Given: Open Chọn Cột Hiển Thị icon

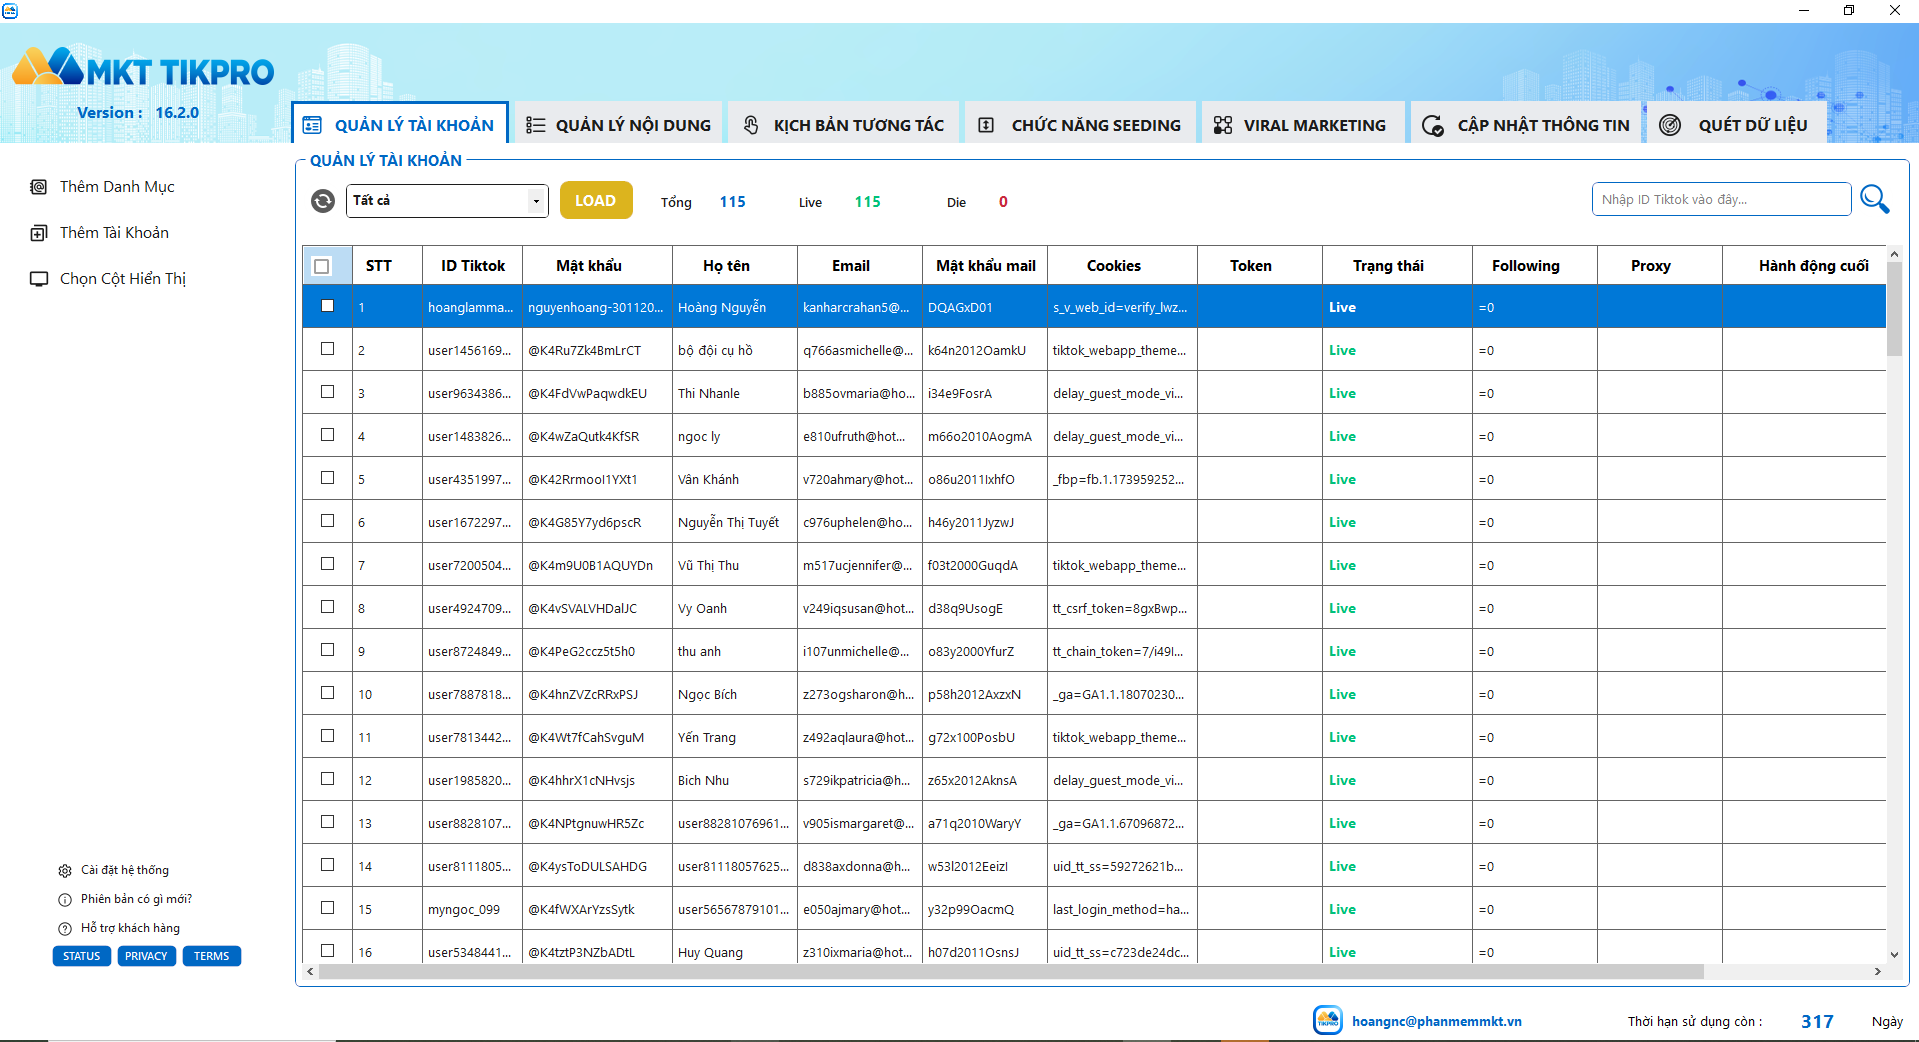Looking at the screenshot, I should (x=39, y=279).
